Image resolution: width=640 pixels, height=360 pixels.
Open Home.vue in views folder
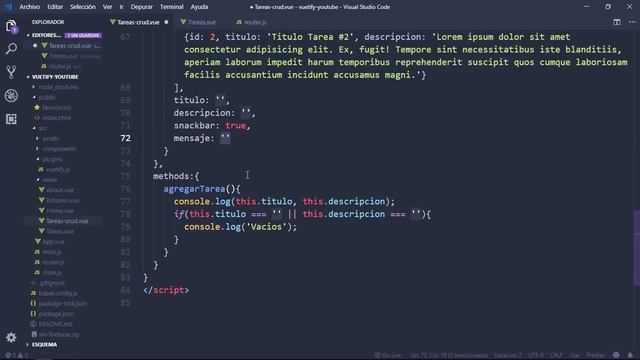click(60, 211)
